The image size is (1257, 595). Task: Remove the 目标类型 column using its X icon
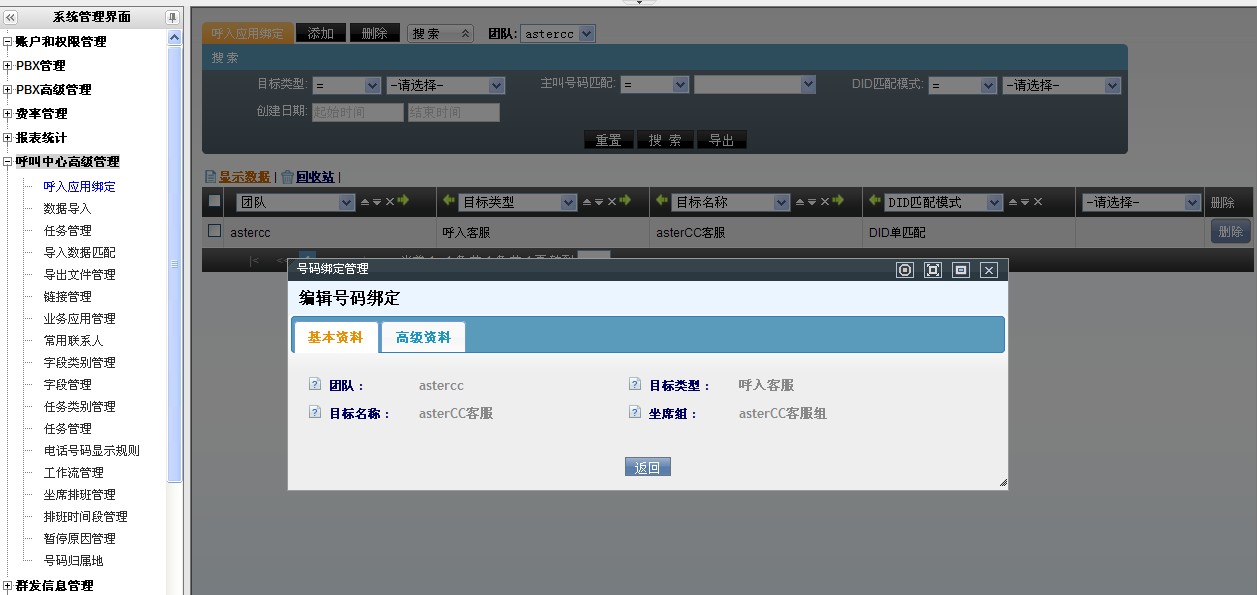[x=612, y=202]
